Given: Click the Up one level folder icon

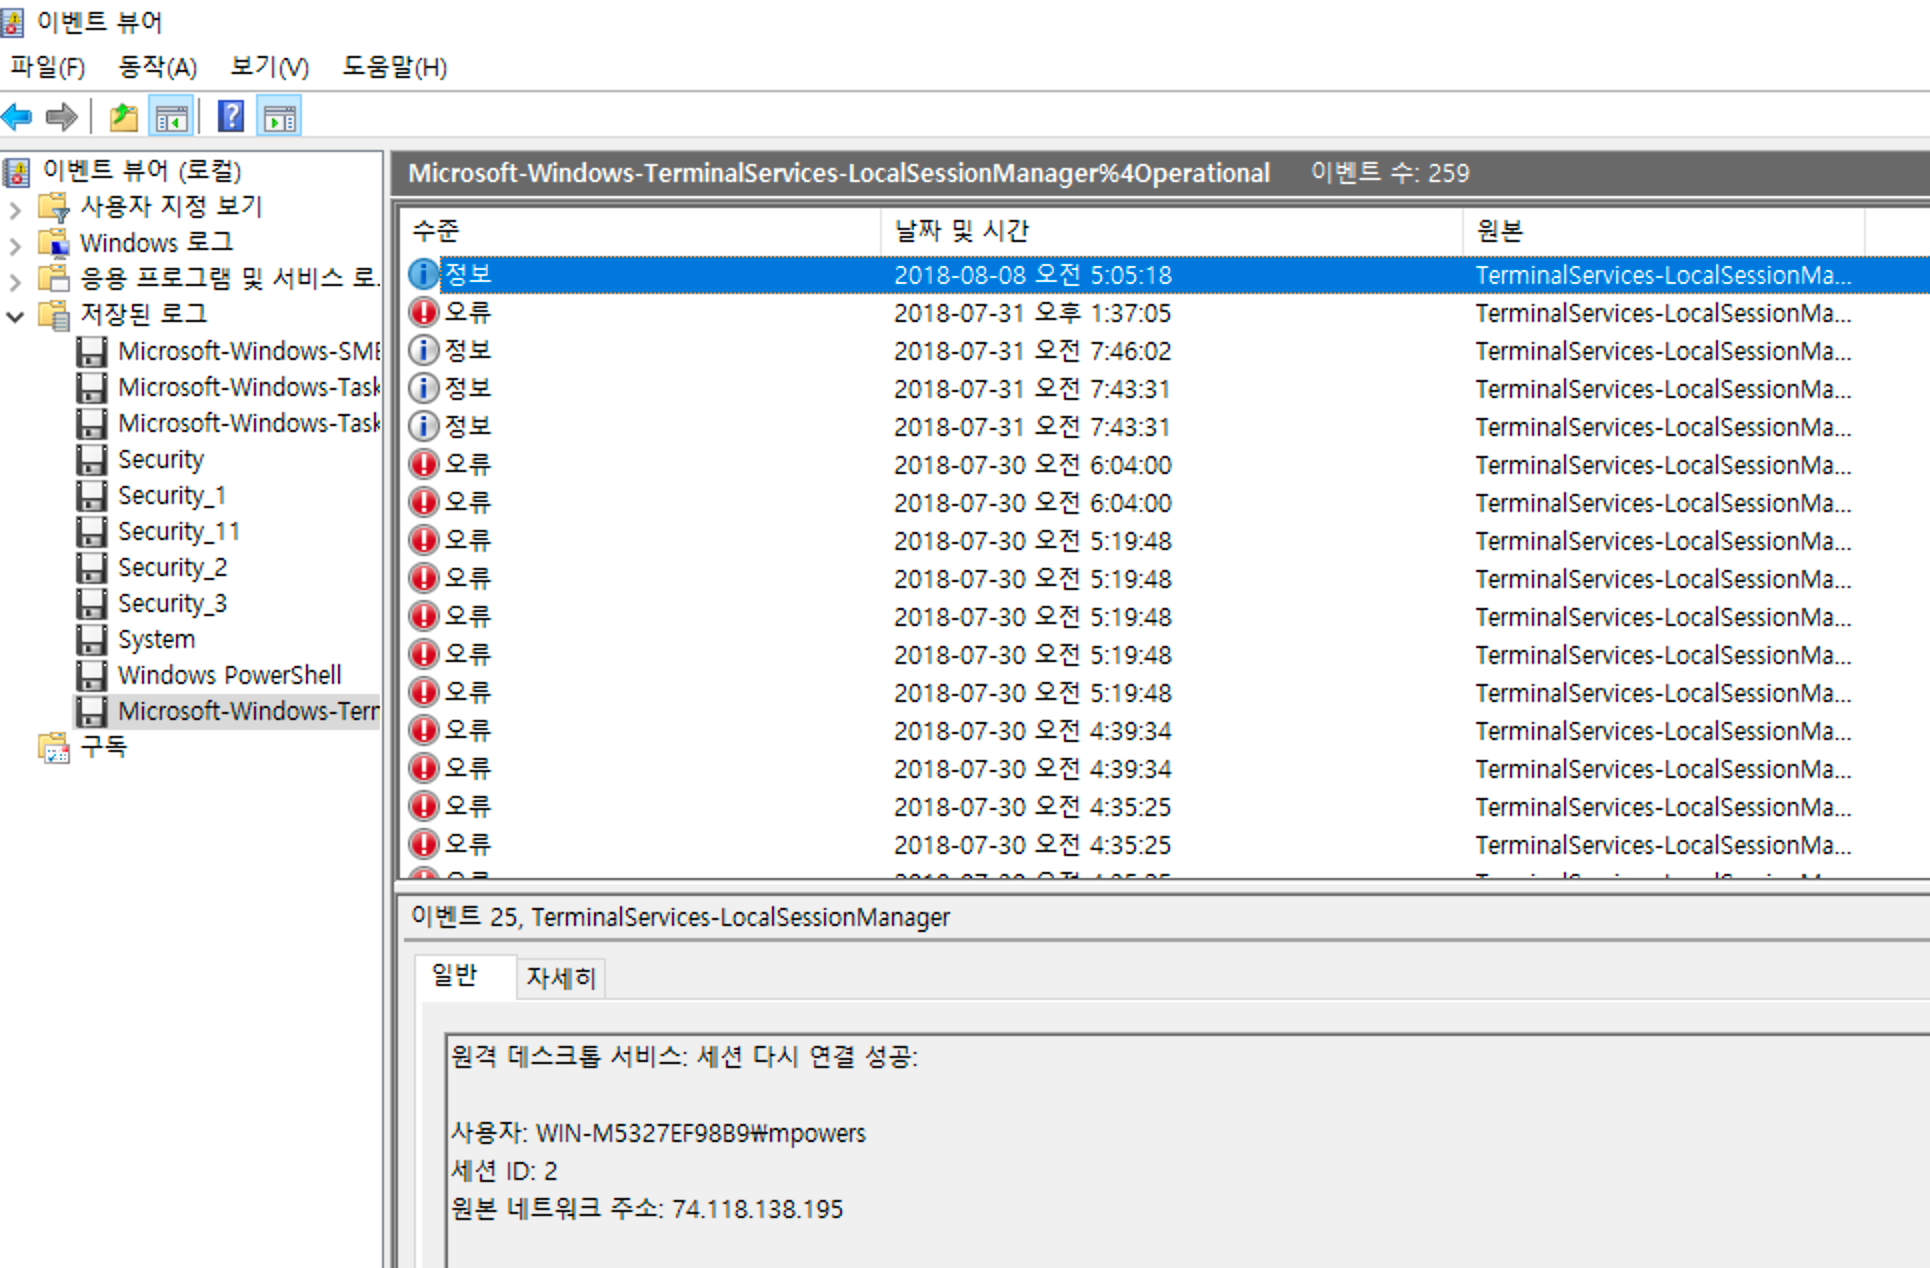Looking at the screenshot, I should point(123,117).
